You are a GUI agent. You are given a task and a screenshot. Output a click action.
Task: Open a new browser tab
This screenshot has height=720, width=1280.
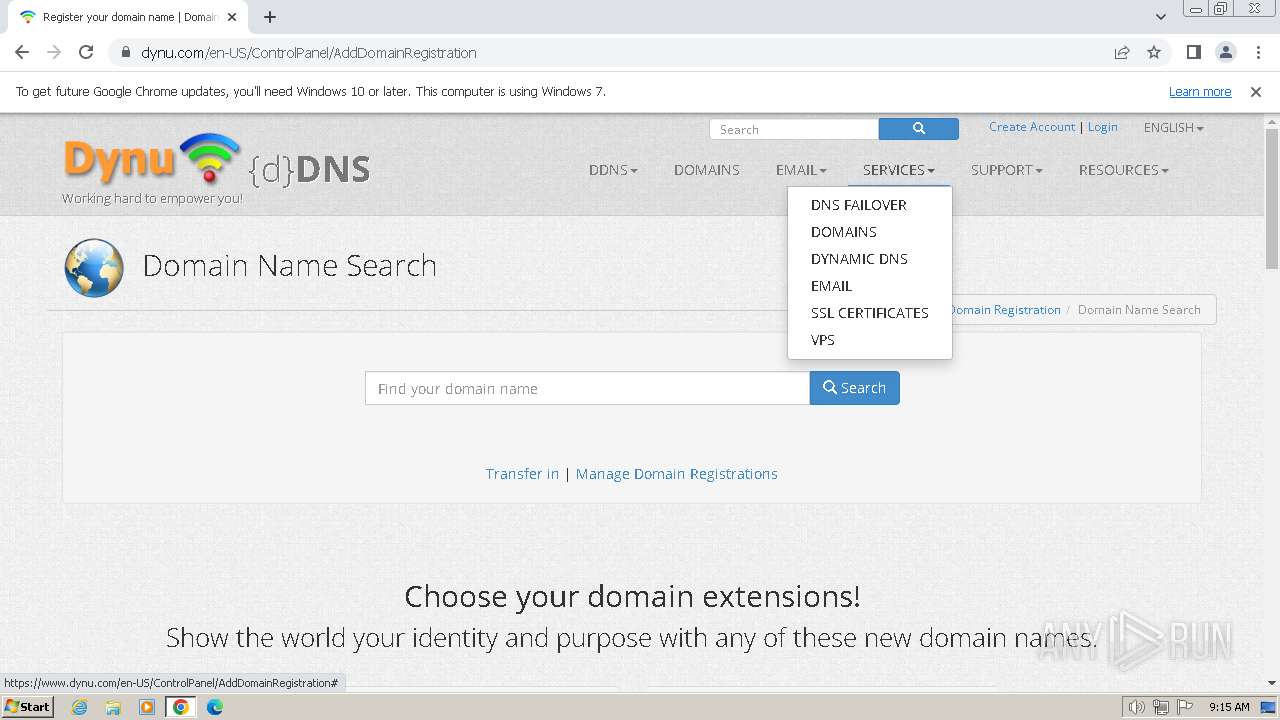[270, 17]
